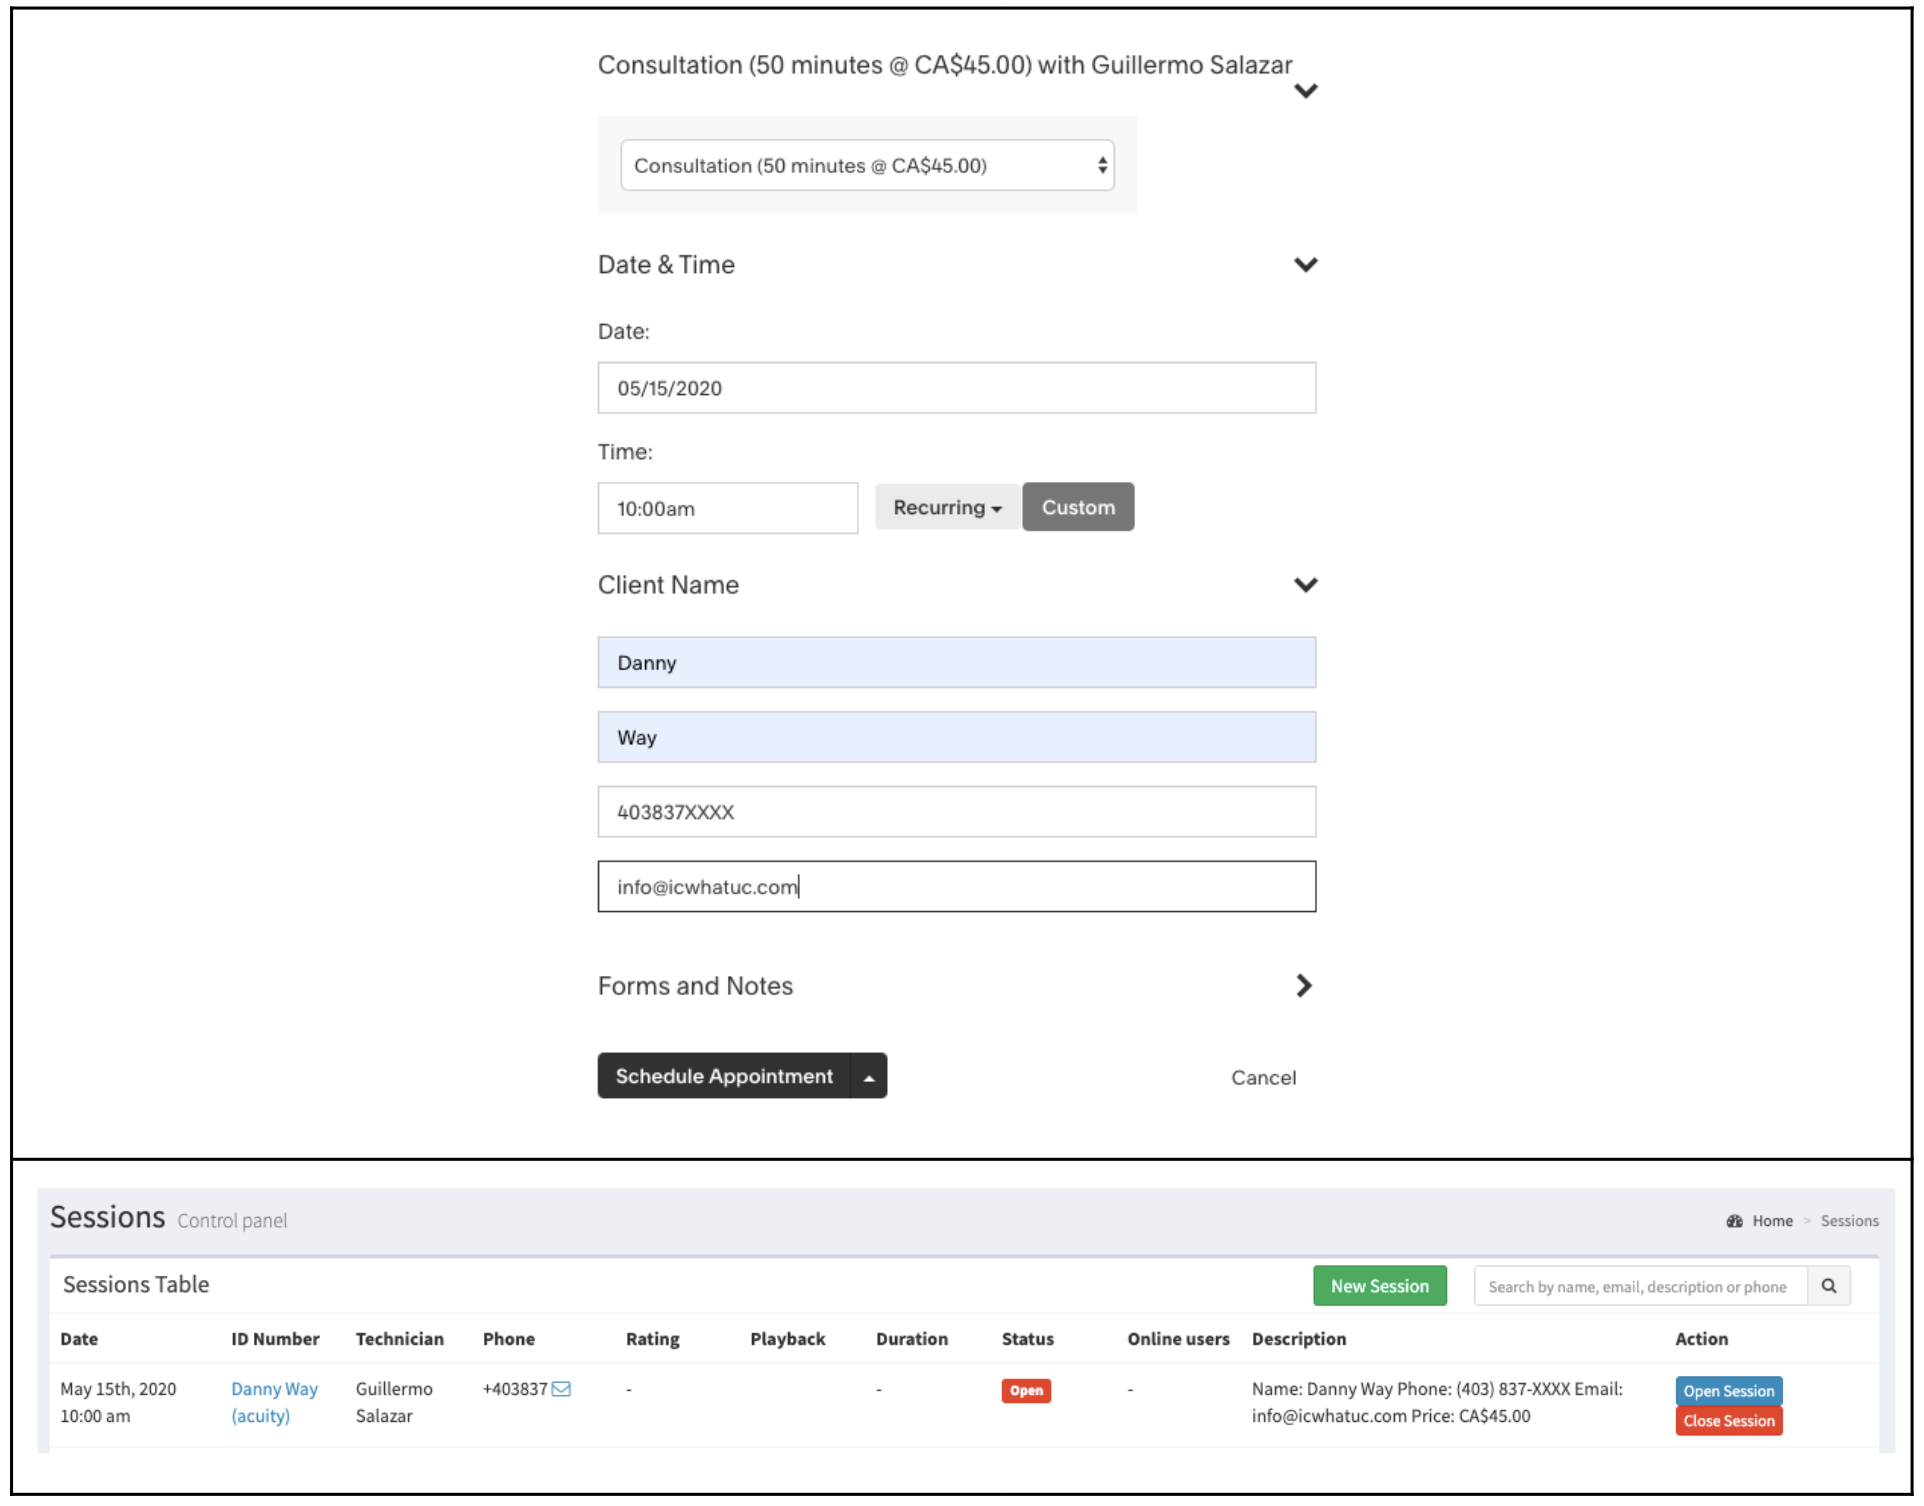Open the Consultation type select box
This screenshot has width=1924, height=1506.
click(x=867, y=165)
